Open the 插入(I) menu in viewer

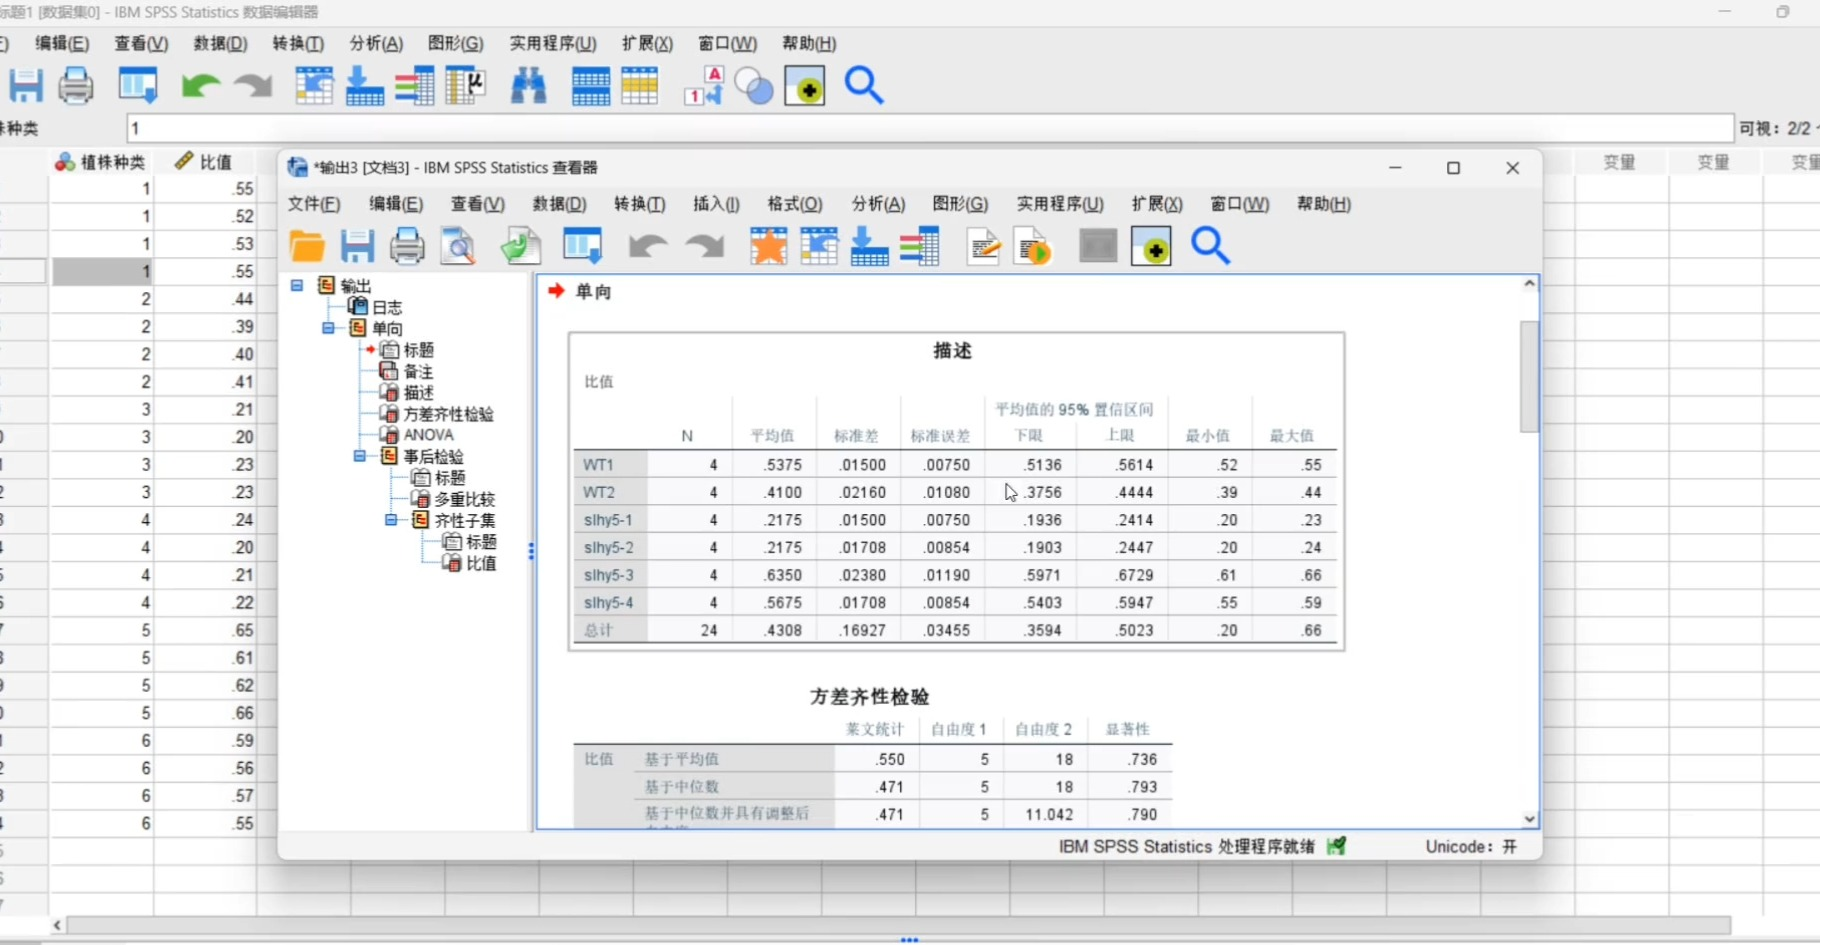tap(716, 204)
